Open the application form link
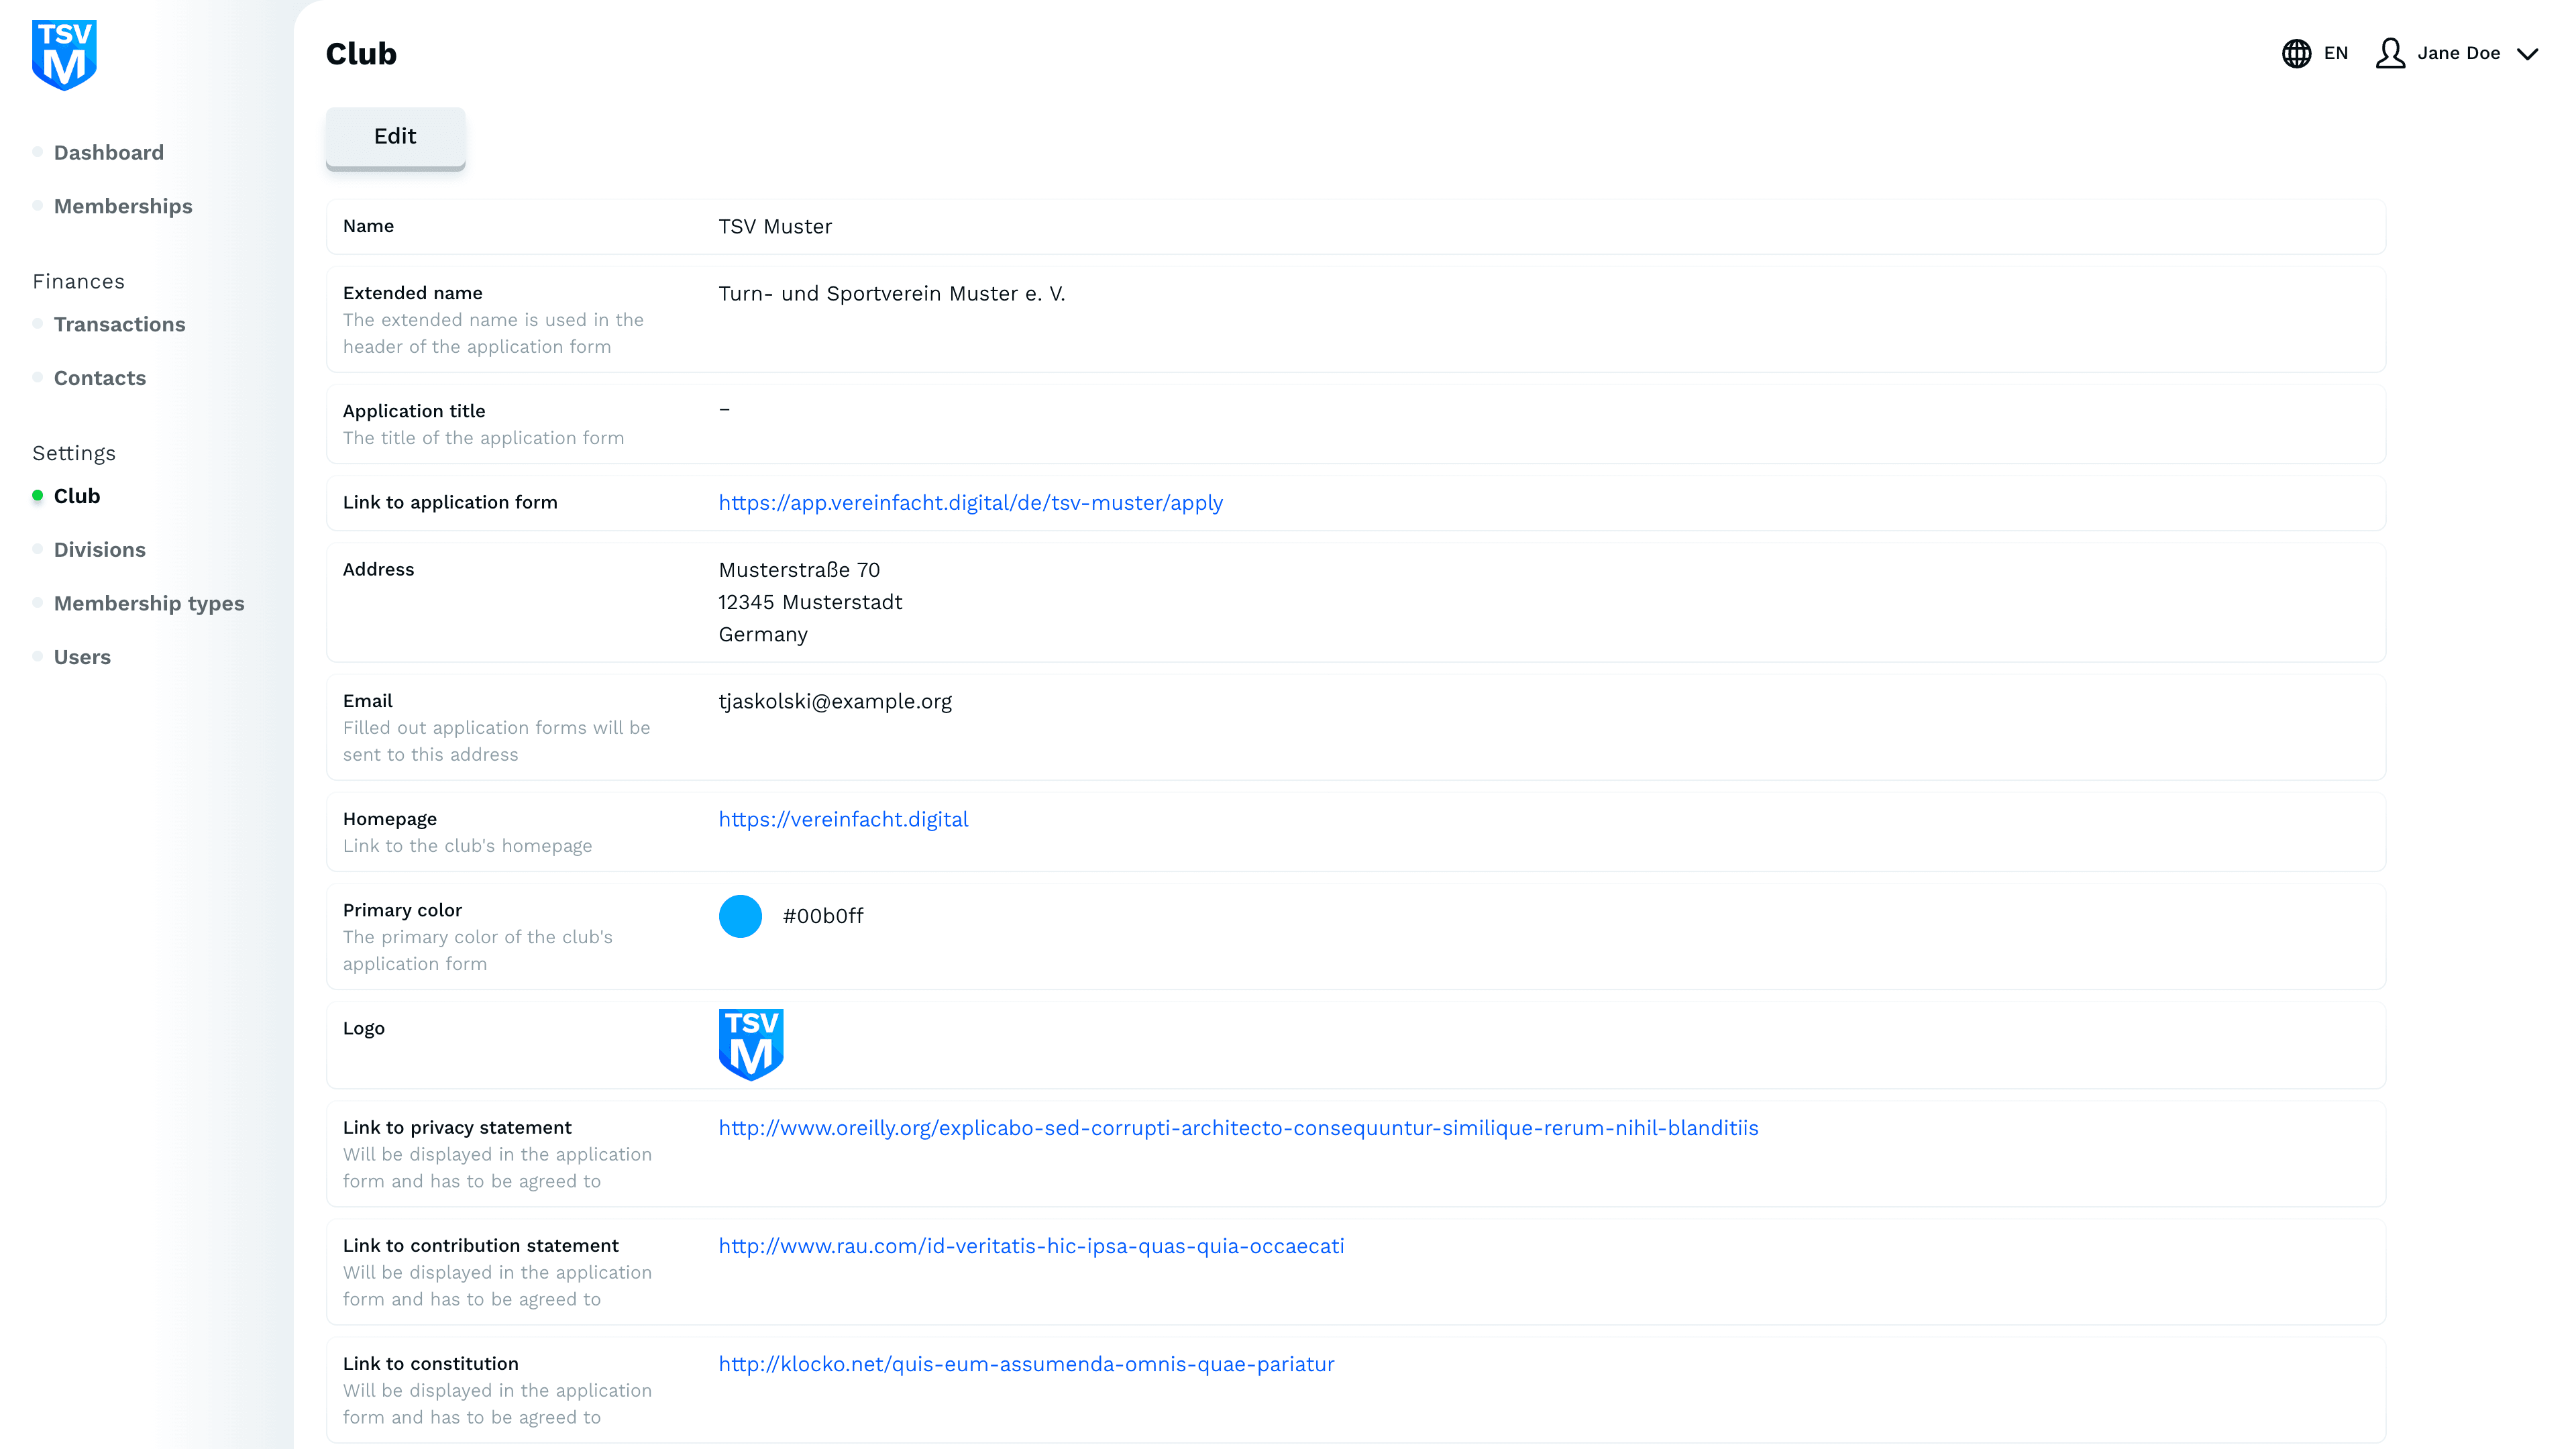The height and width of the screenshot is (1449, 2576). tap(970, 503)
